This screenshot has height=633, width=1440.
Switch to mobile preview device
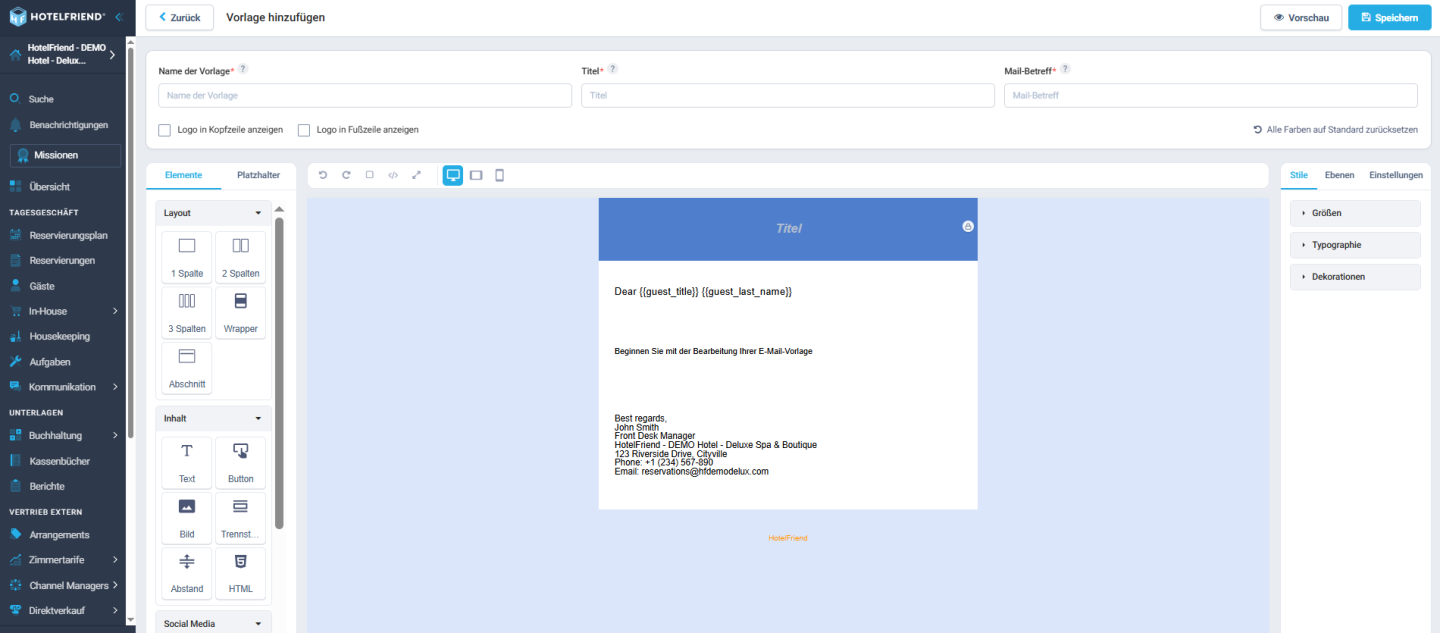click(x=500, y=175)
